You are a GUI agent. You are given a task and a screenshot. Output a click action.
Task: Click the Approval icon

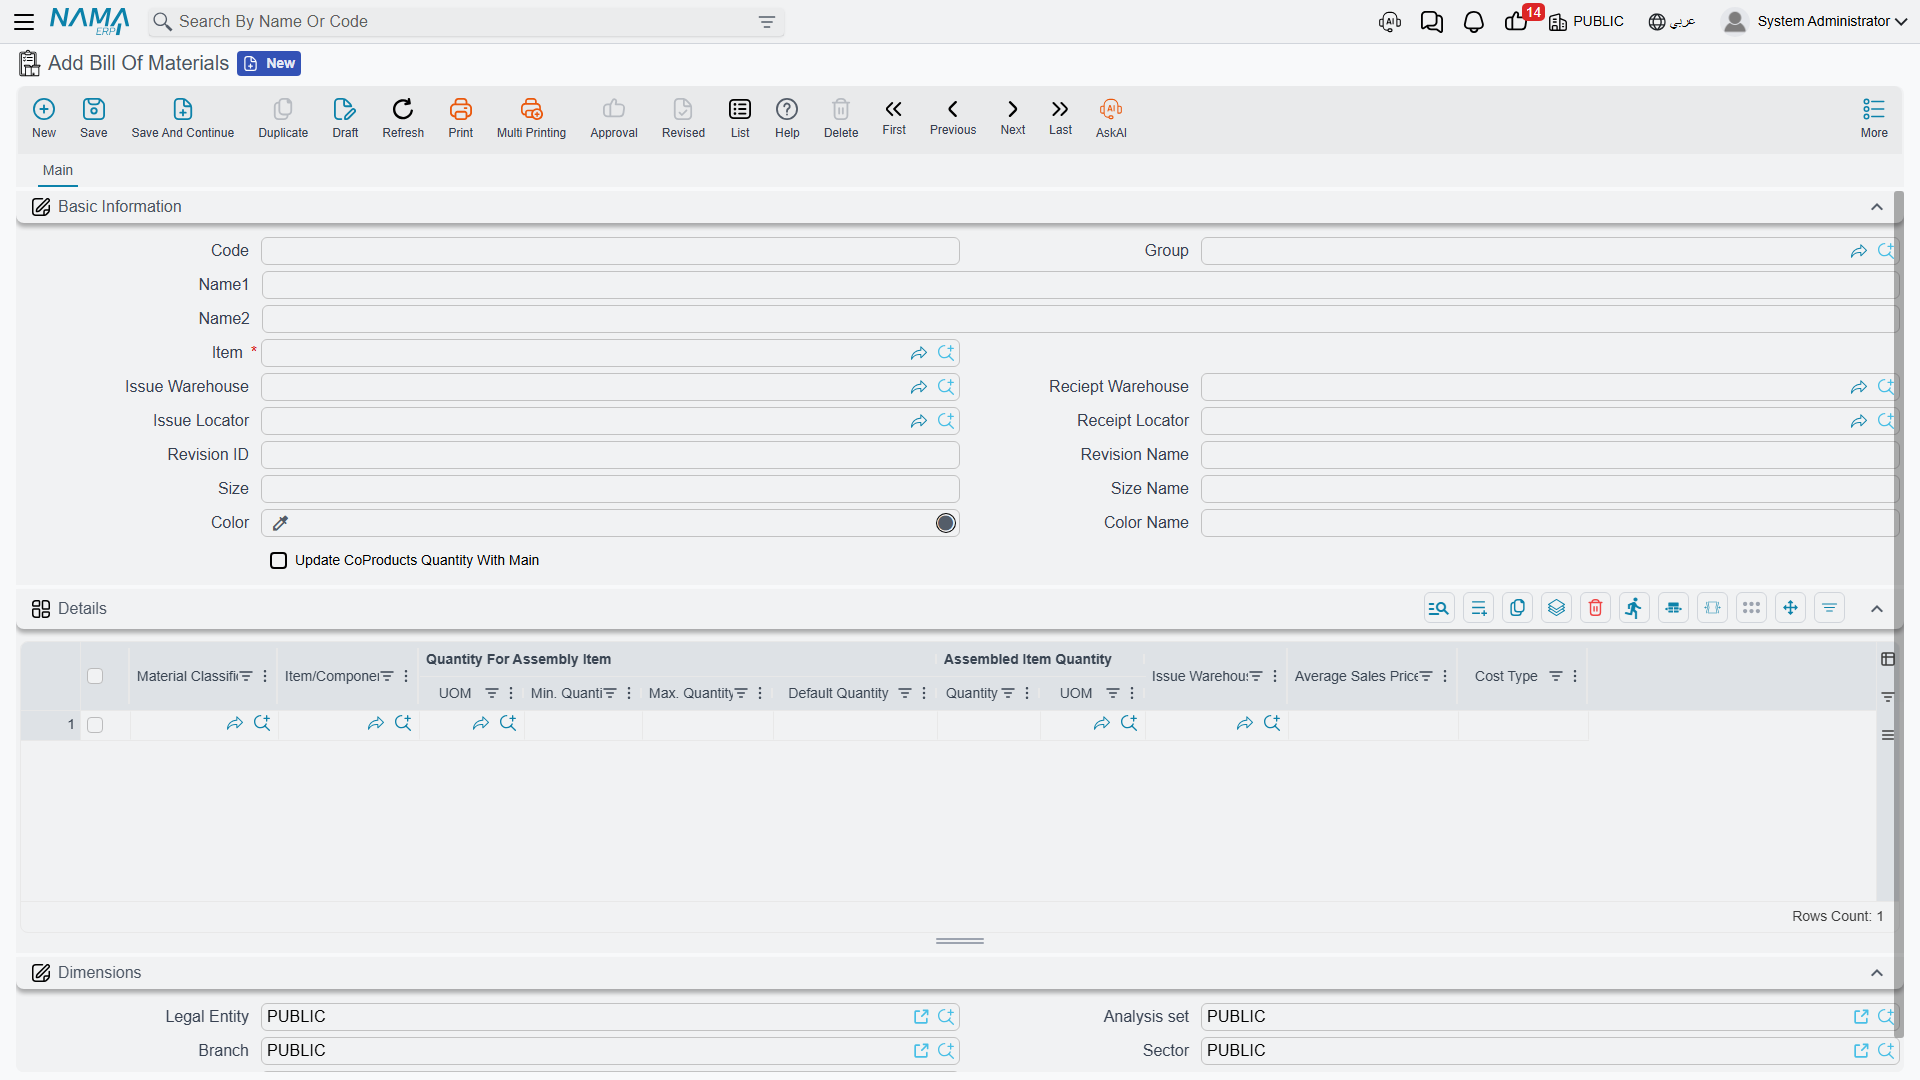point(614,117)
